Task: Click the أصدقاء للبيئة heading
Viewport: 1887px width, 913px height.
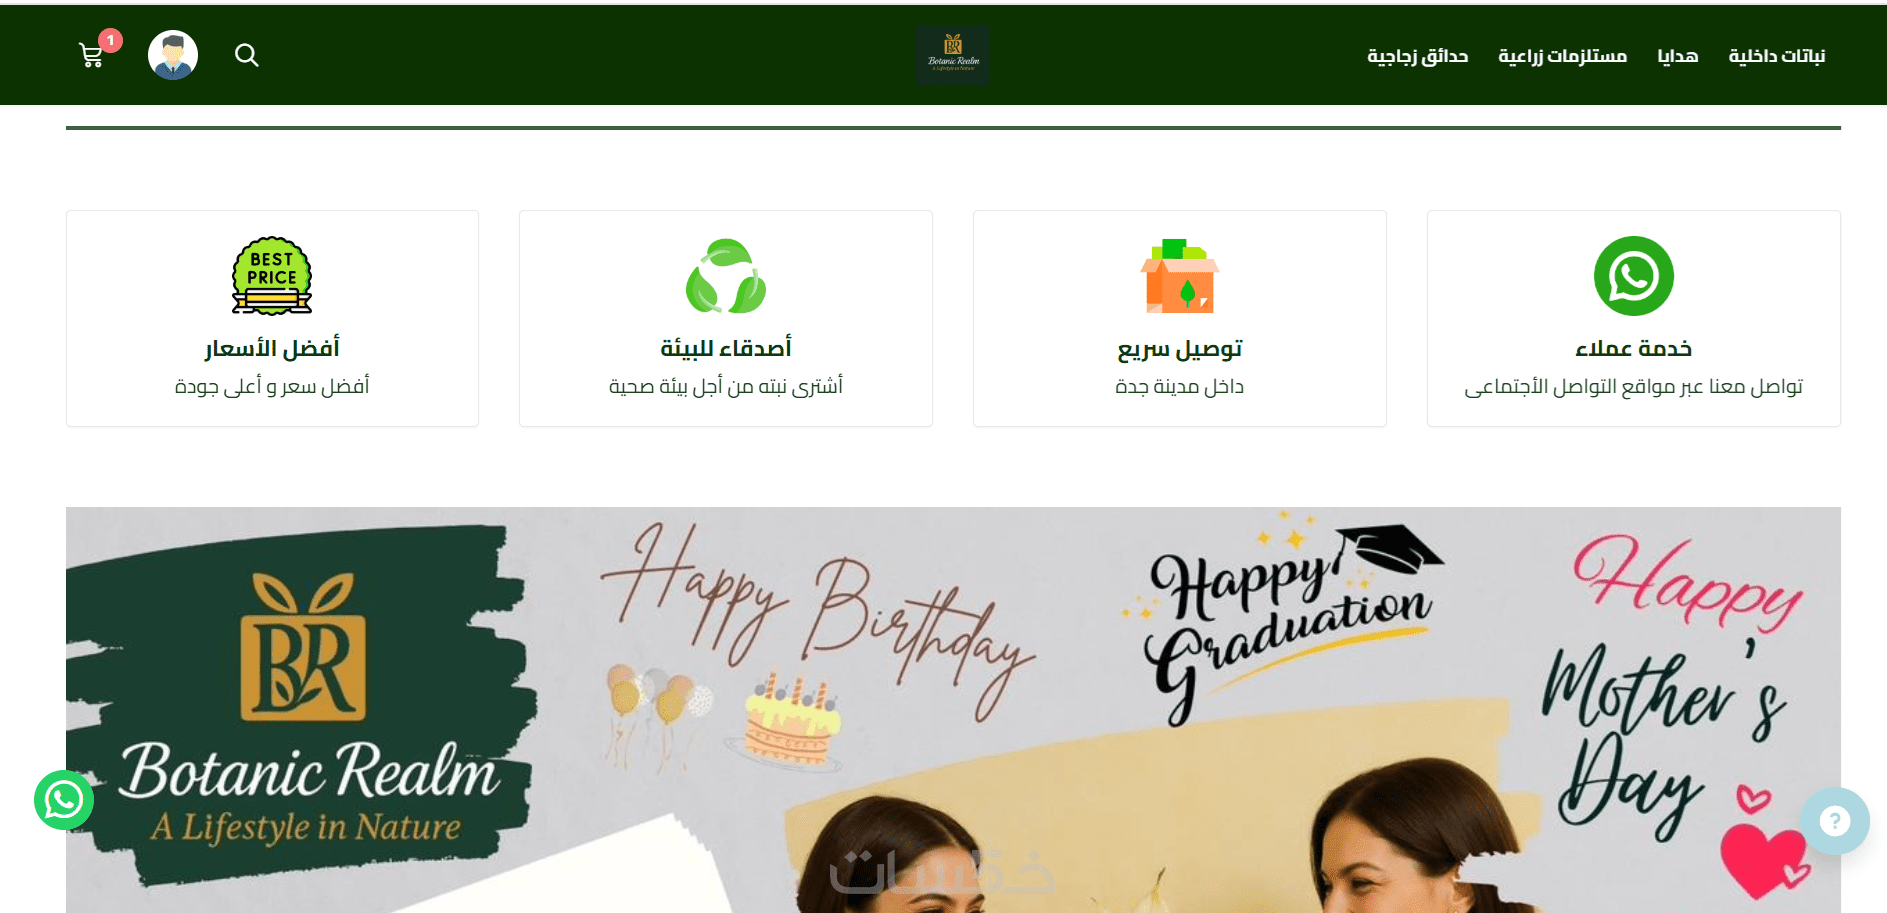Action: (x=726, y=348)
